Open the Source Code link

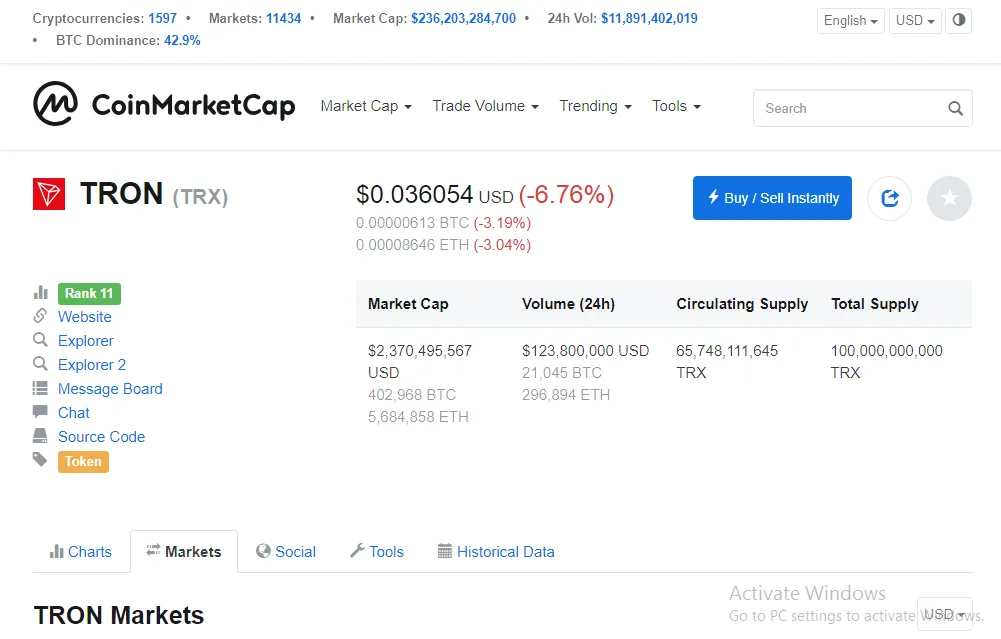102,437
